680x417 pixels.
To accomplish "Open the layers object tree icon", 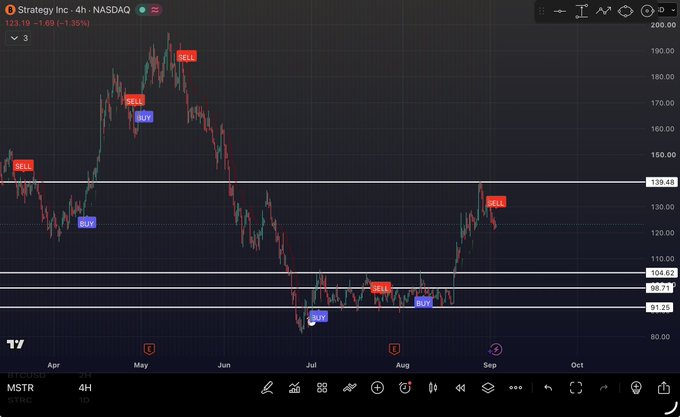I will point(488,388).
